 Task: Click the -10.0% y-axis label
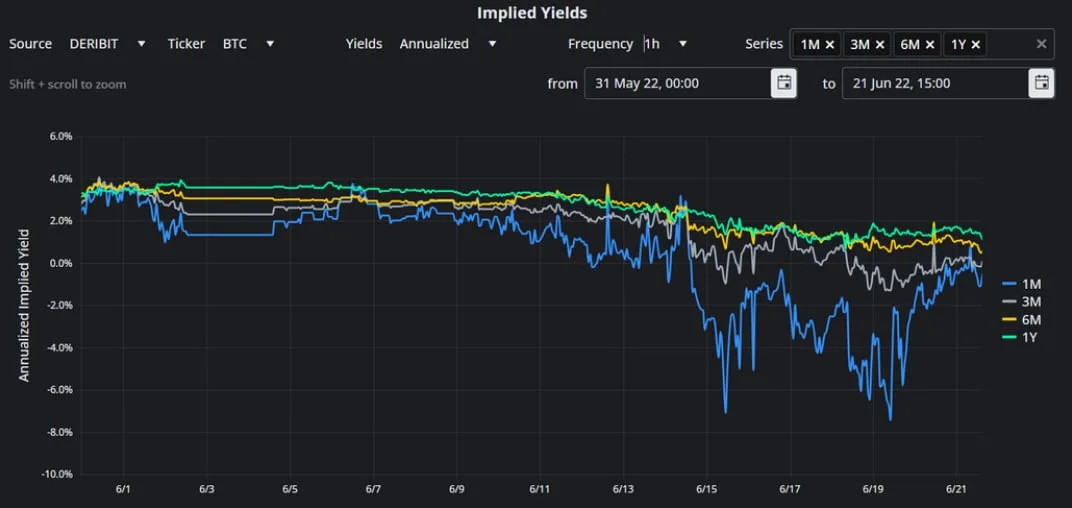(x=57, y=474)
